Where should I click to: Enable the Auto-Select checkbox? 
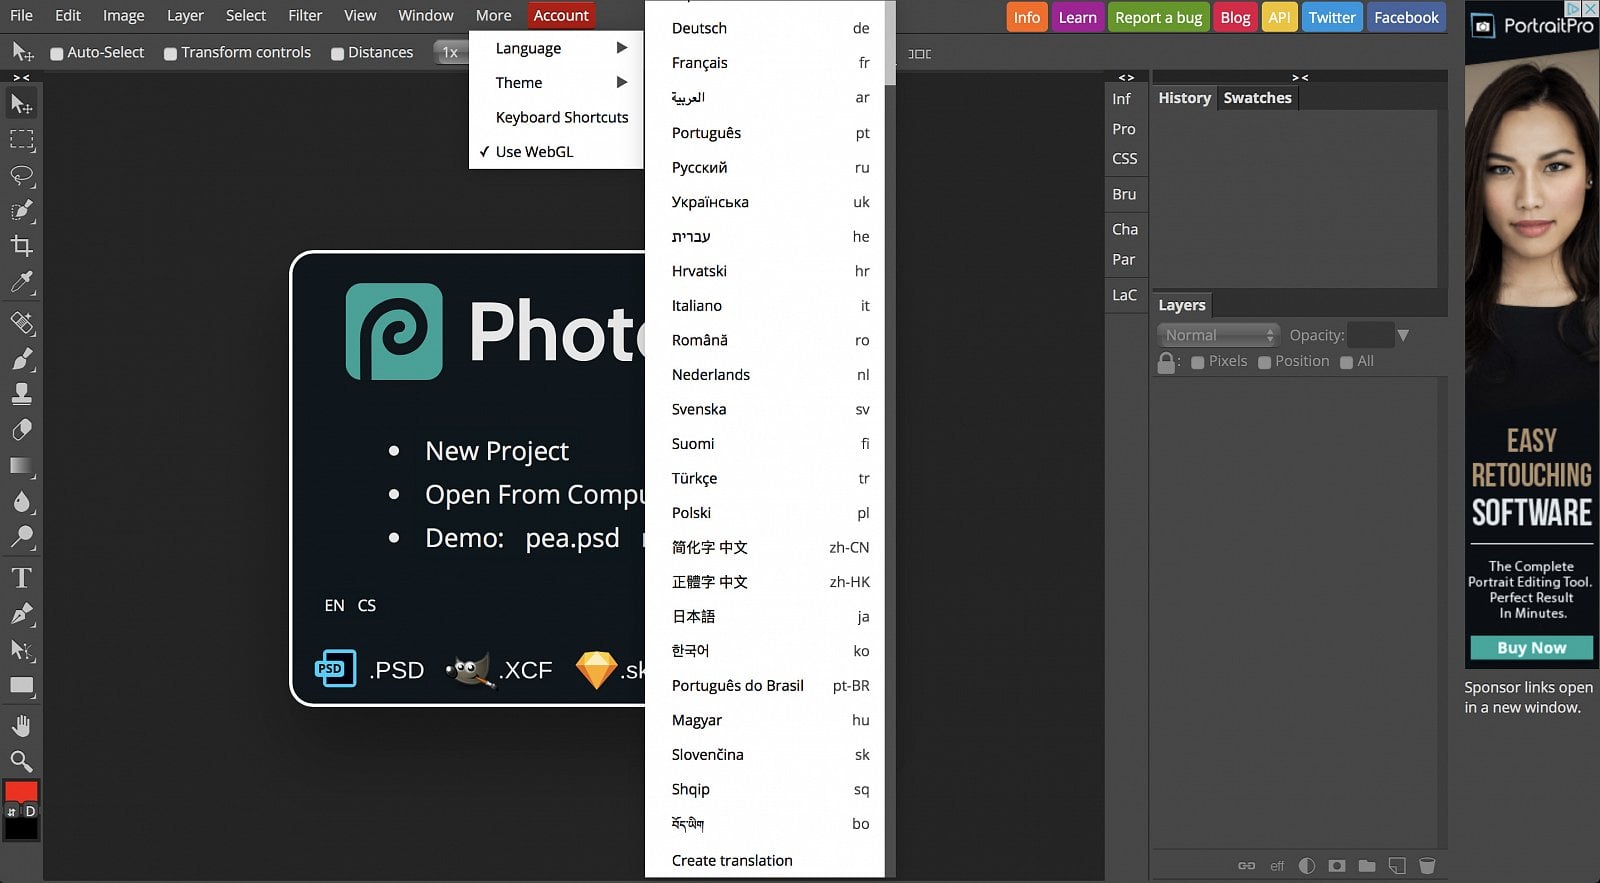tap(57, 53)
